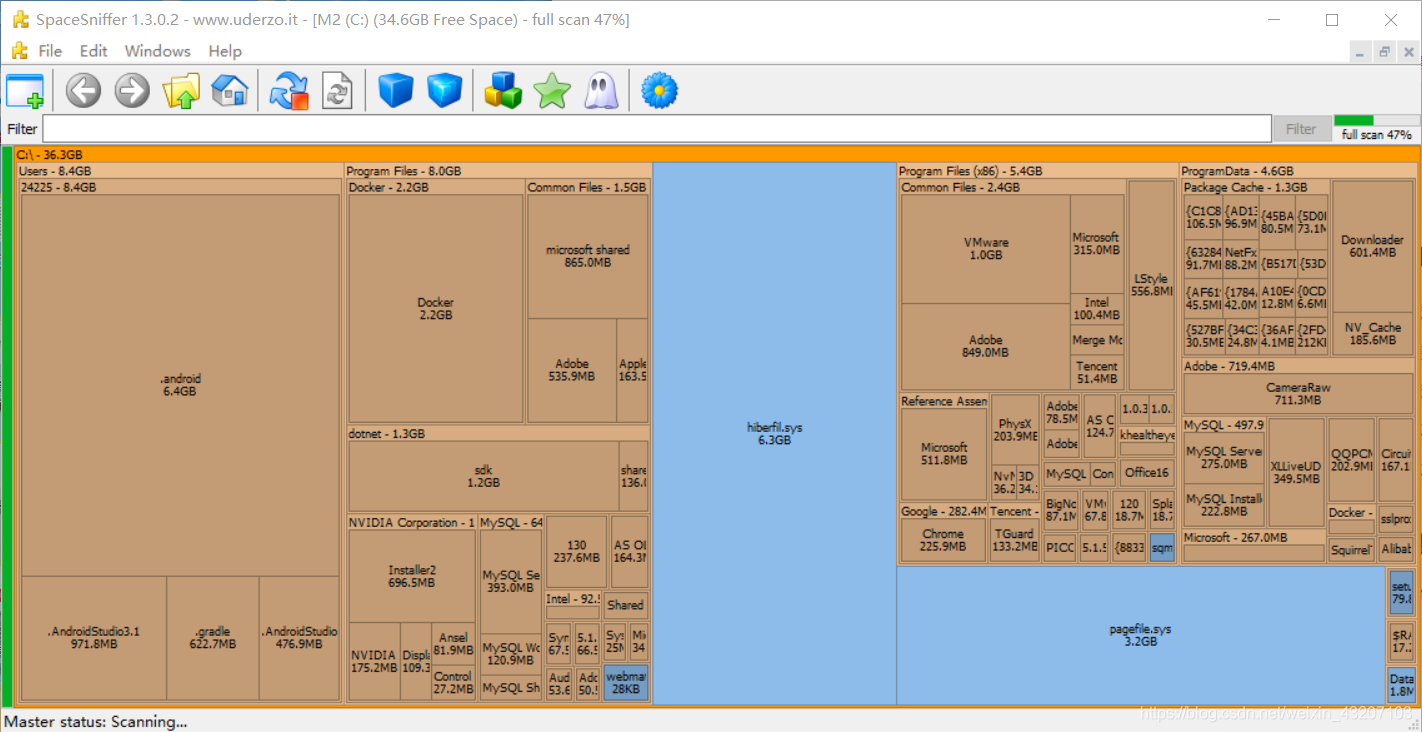Click inside the Filter text field
1422x732 pixels.
657,129
